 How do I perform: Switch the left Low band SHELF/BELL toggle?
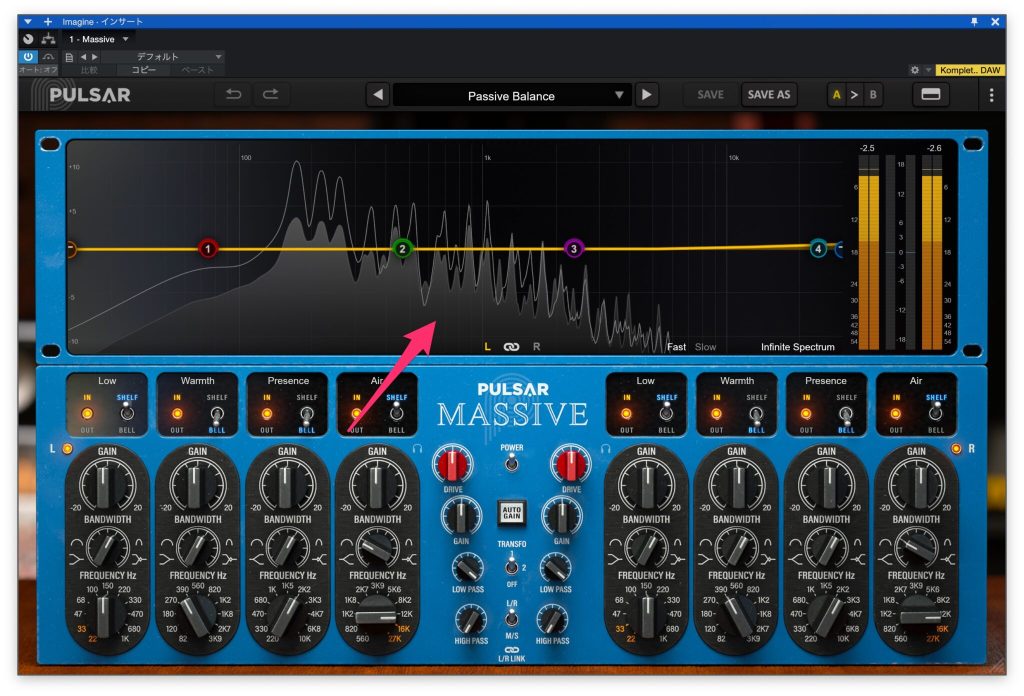pyautogui.click(x=125, y=412)
